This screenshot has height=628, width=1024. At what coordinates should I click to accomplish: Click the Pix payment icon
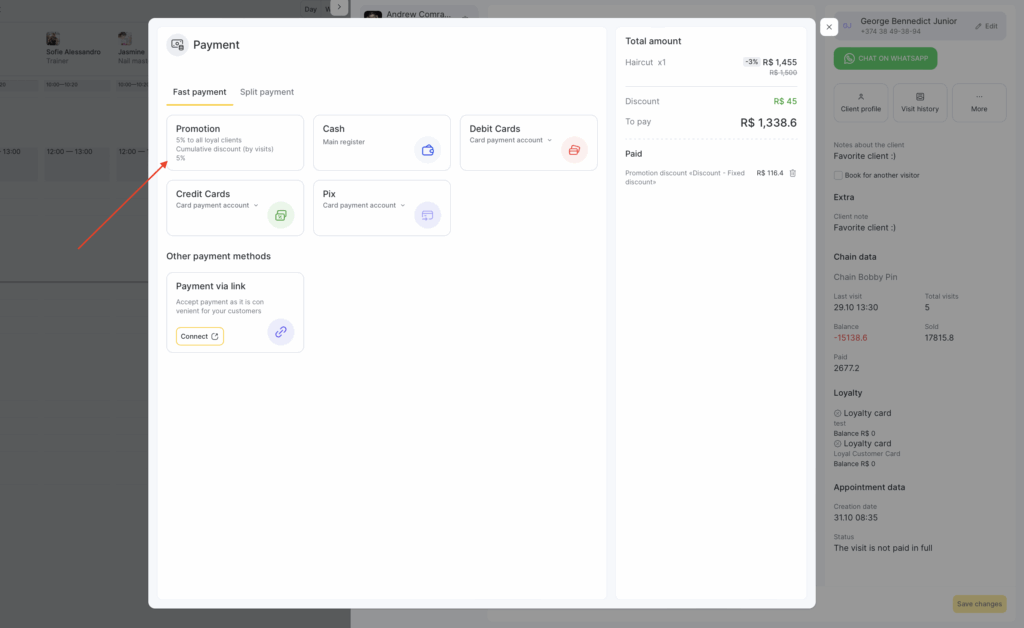click(428, 215)
